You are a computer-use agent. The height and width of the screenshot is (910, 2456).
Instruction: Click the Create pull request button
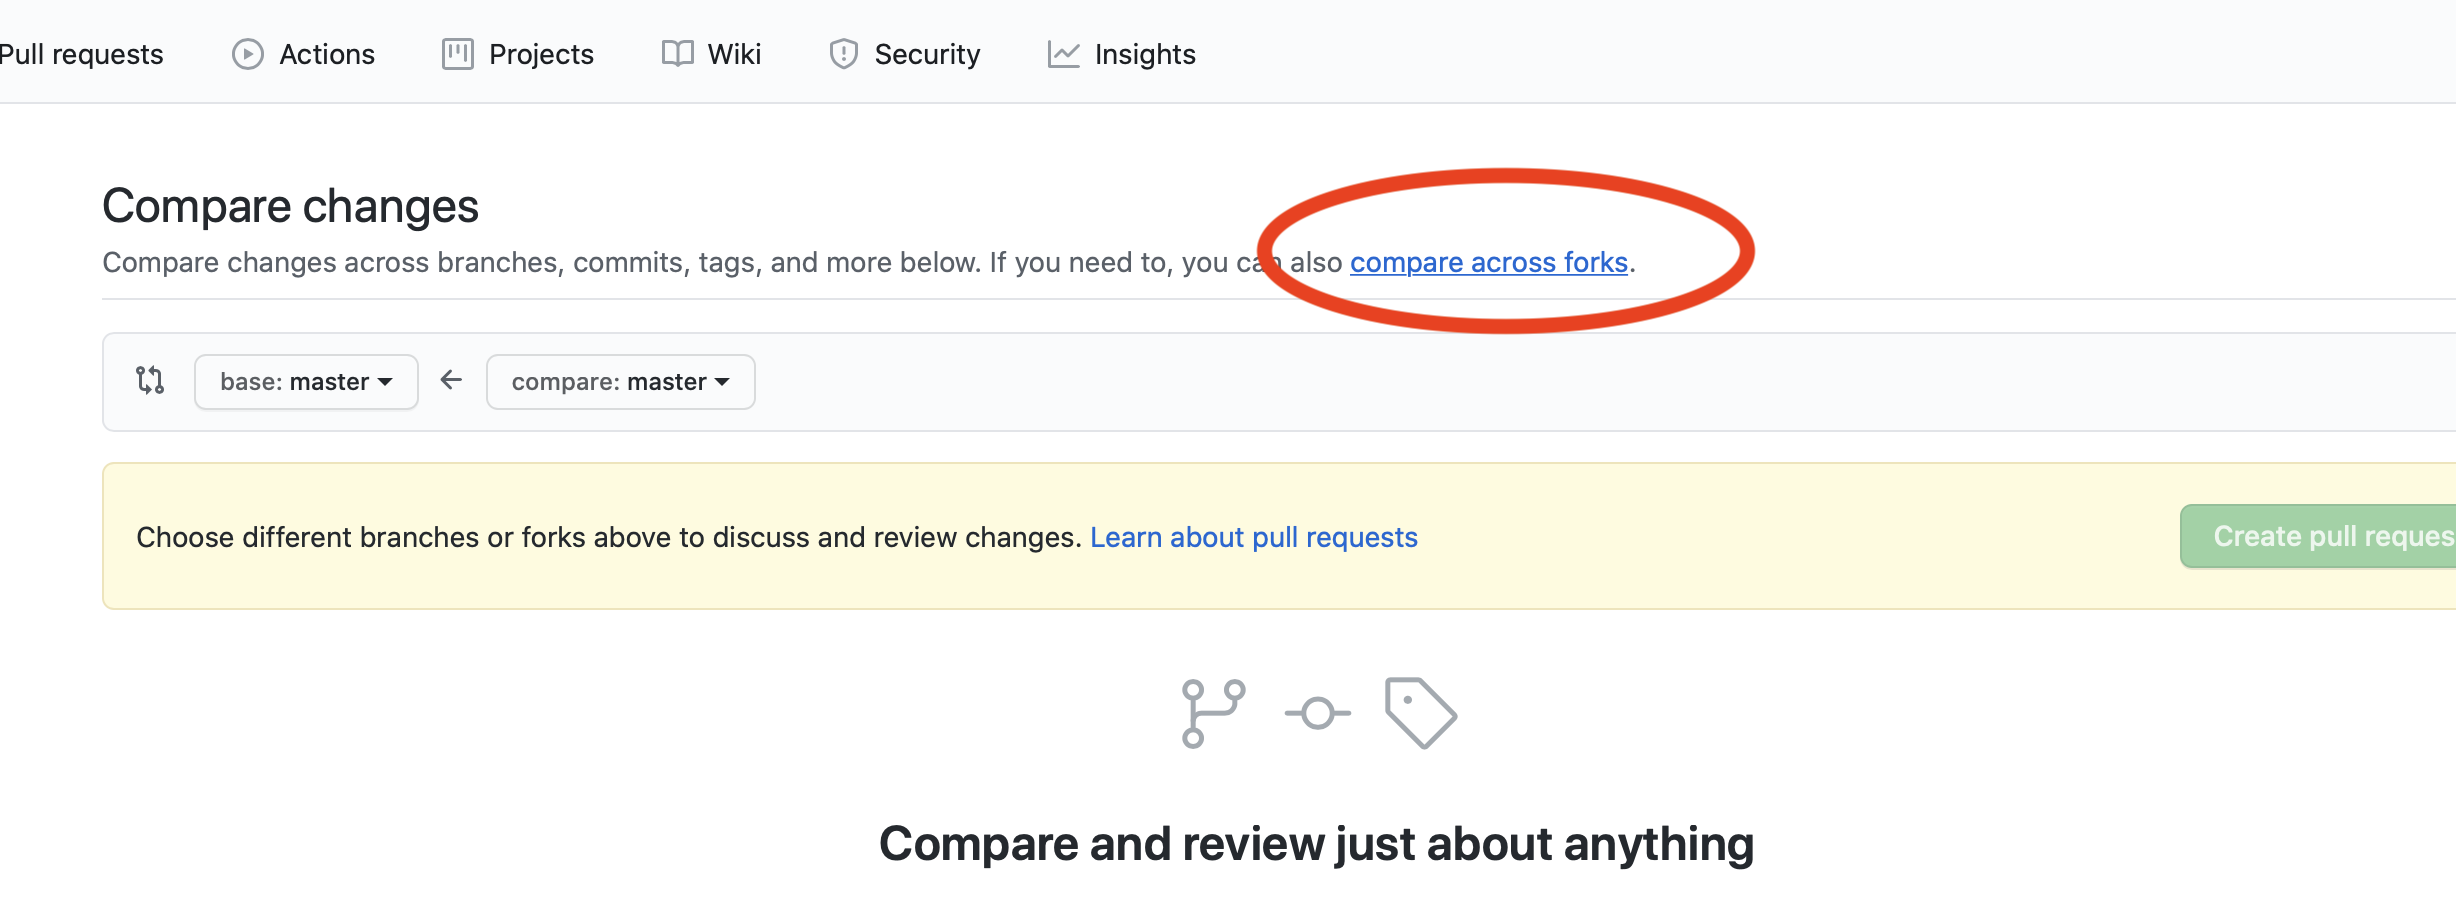click(x=2318, y=536)
